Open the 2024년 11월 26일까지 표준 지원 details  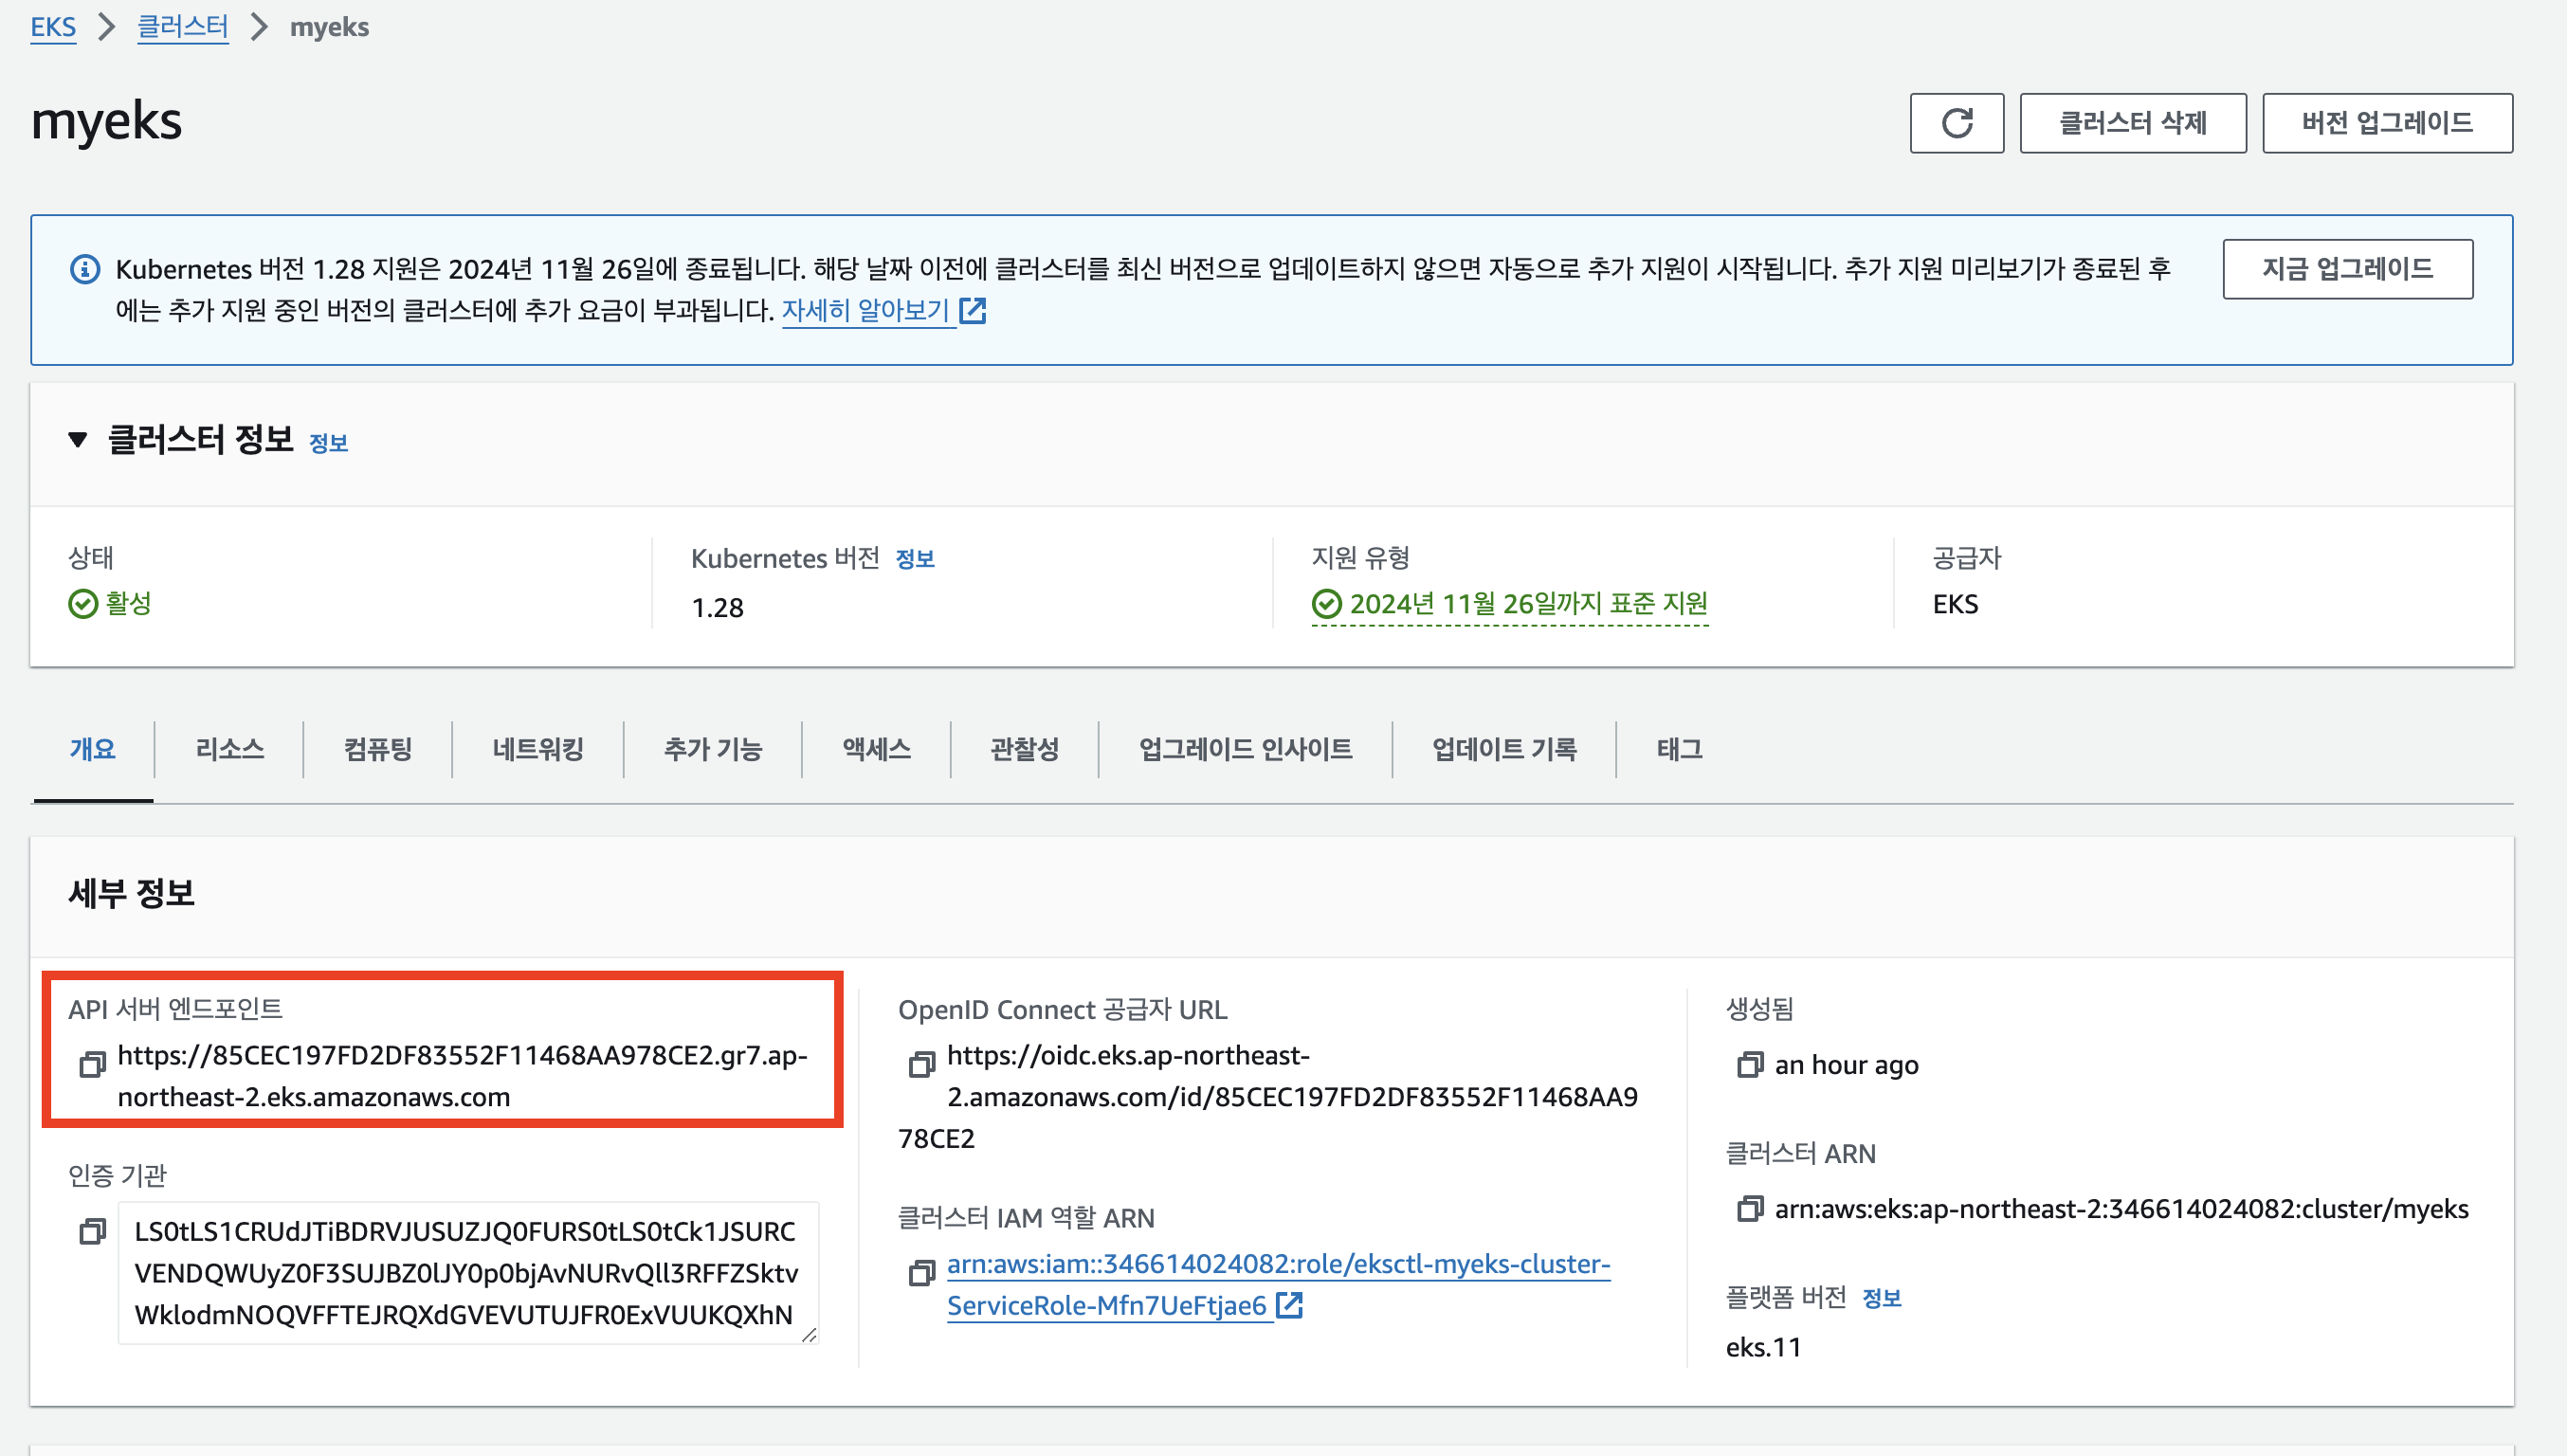pyautogui.click(x=1527, y=604)
